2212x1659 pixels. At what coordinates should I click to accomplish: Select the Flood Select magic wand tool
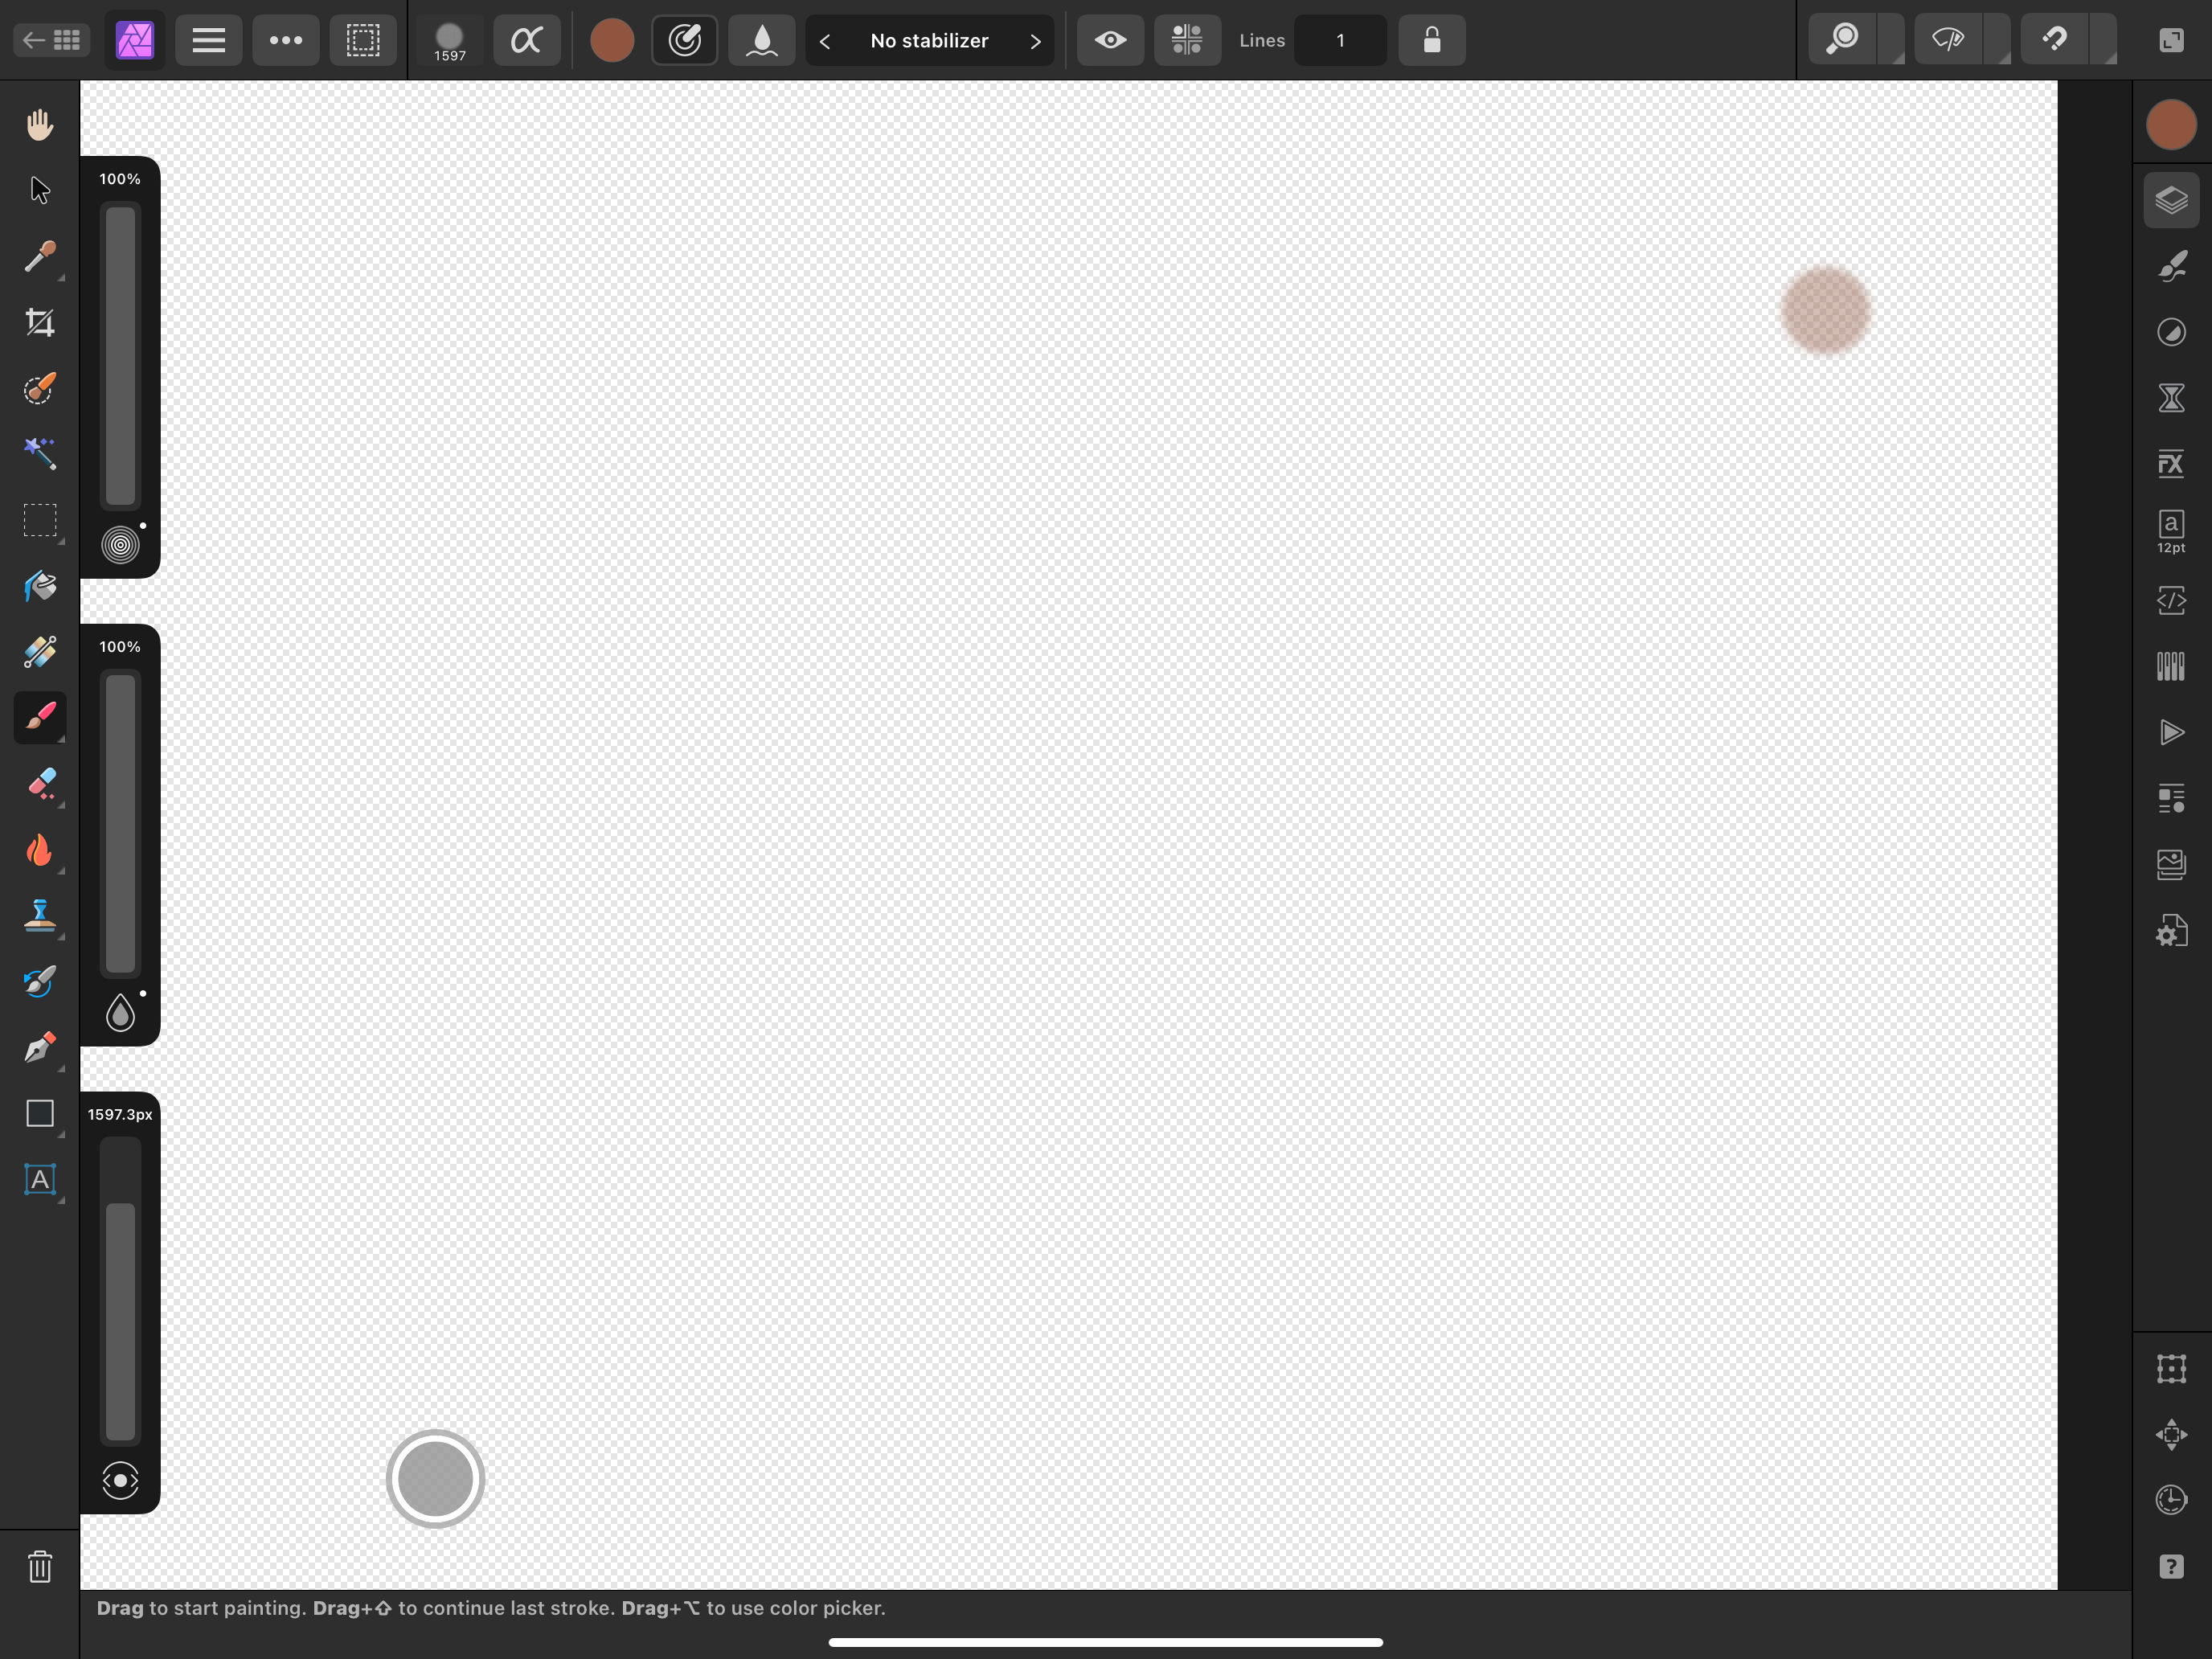click(x=40, y=454)
